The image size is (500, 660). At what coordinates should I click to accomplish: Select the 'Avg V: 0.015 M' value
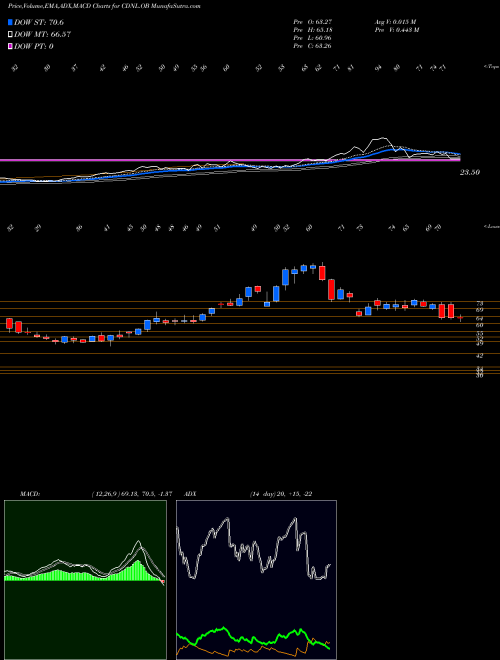click(395, 22)
